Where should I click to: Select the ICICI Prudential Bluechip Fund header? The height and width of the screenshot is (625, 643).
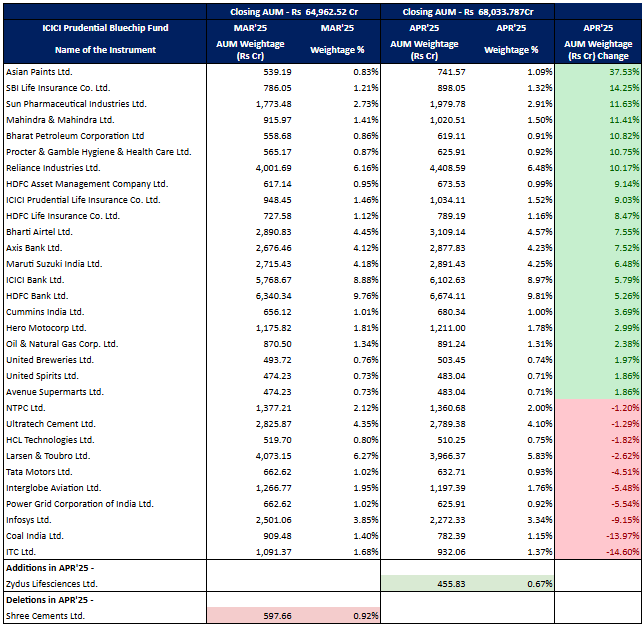pos(105,28)
